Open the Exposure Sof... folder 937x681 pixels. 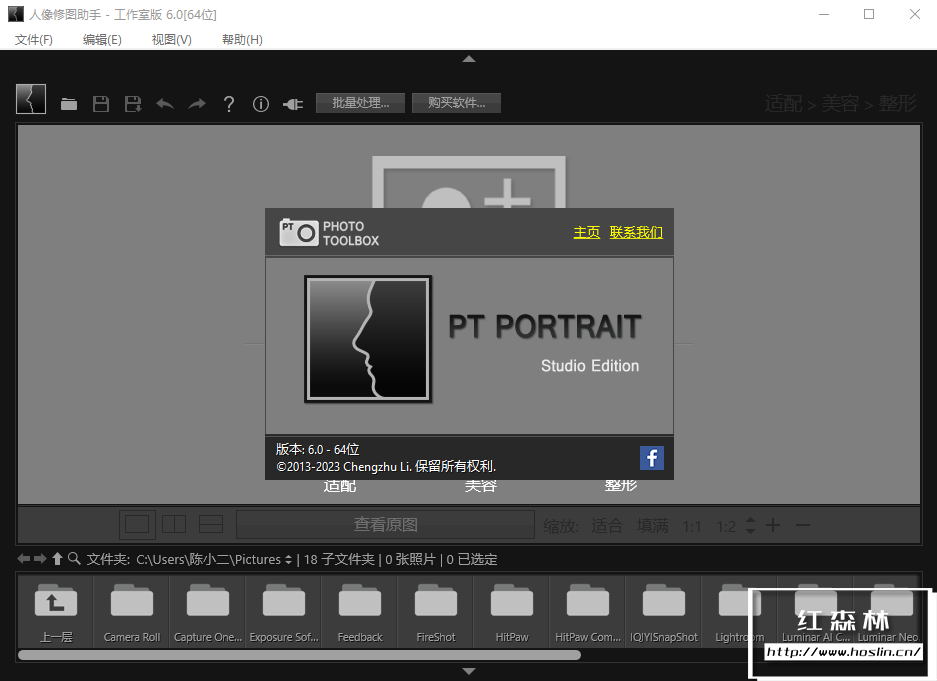click(x=284, y=611)
